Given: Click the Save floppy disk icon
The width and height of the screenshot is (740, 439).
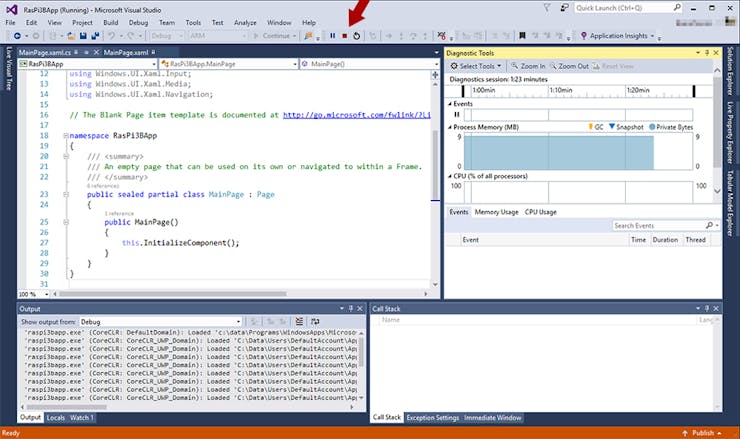Looking at the screenshot, I should pos(83,36).
